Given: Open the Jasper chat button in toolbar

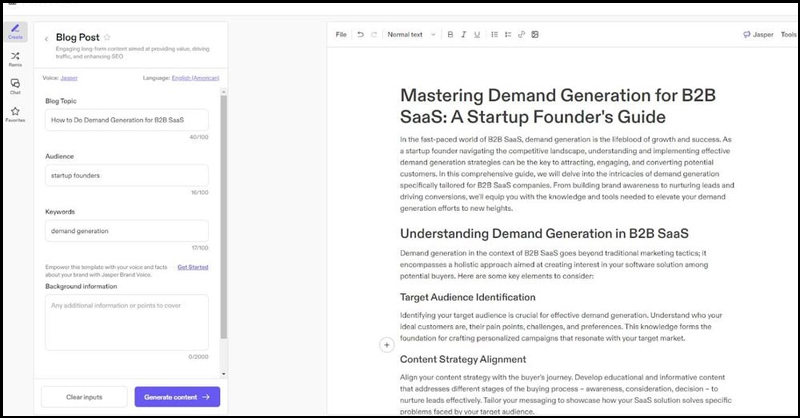Looking at the screenshot, I should pos(758,35).
